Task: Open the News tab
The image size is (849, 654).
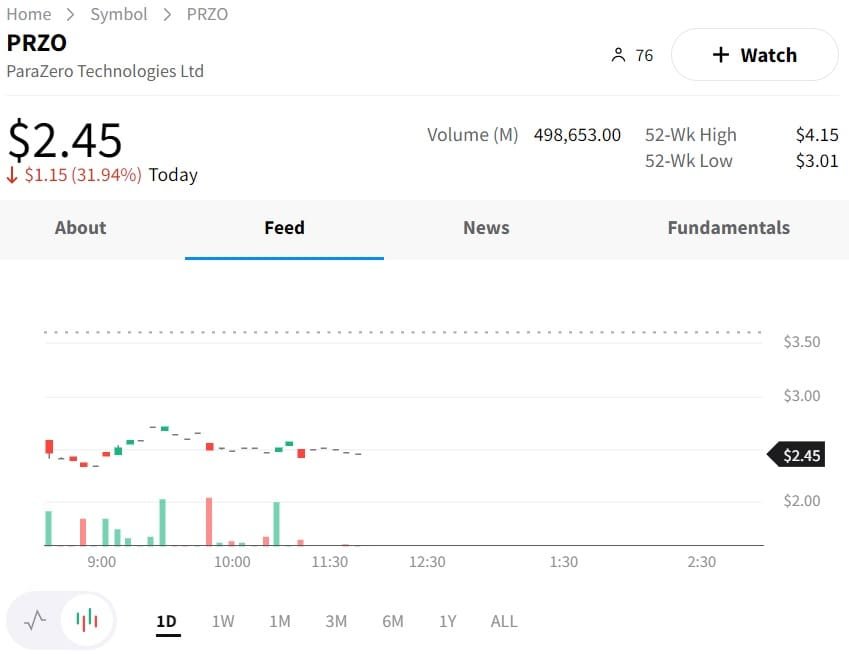Action: (x=486, y=228)
